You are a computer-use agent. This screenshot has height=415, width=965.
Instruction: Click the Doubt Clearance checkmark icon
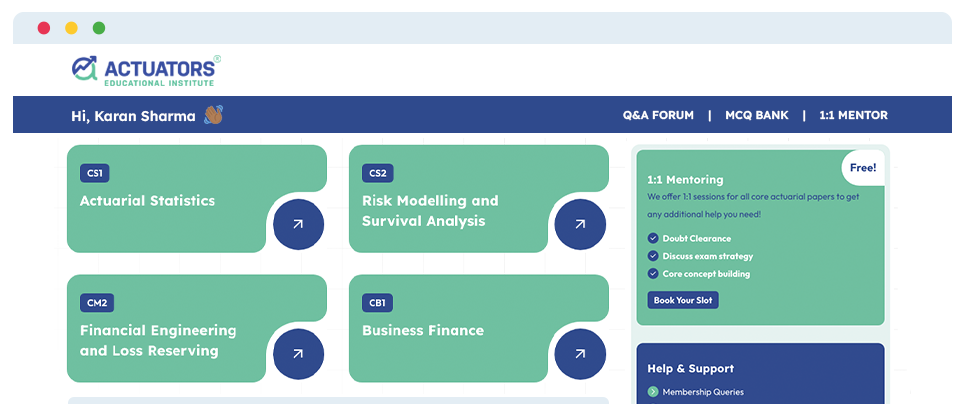click(653, 238)
